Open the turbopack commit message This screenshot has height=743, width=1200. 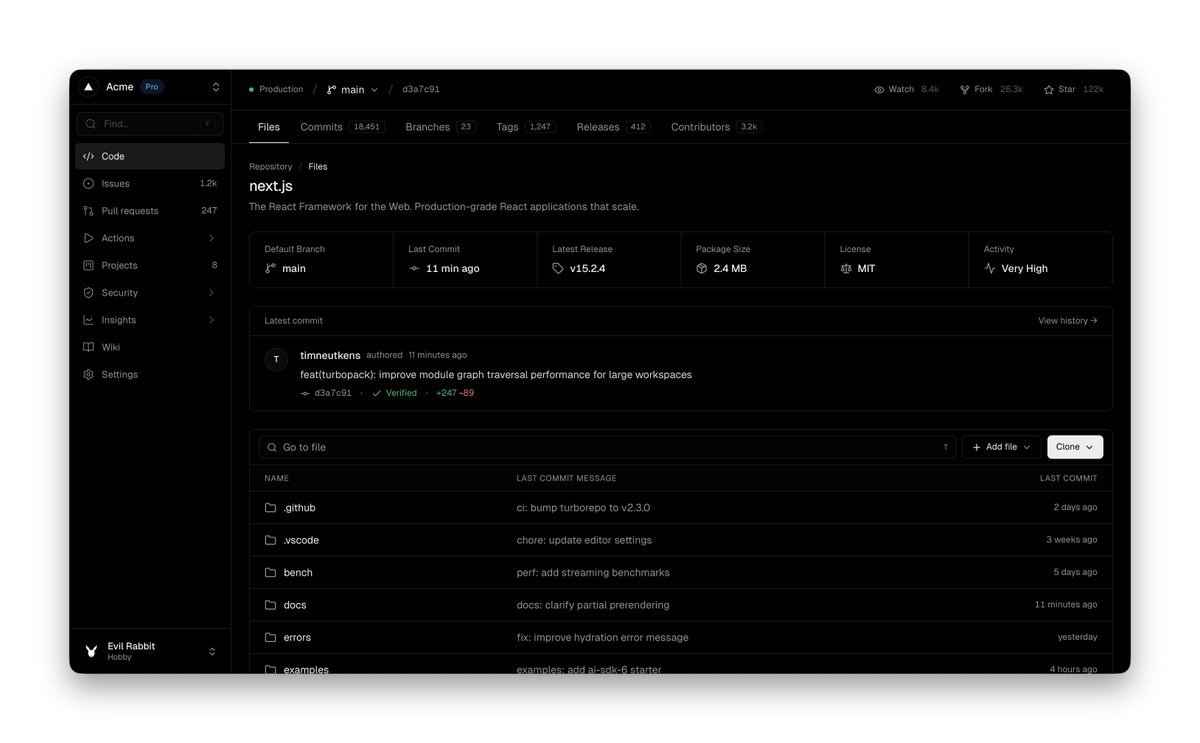(x=496, y=375)
